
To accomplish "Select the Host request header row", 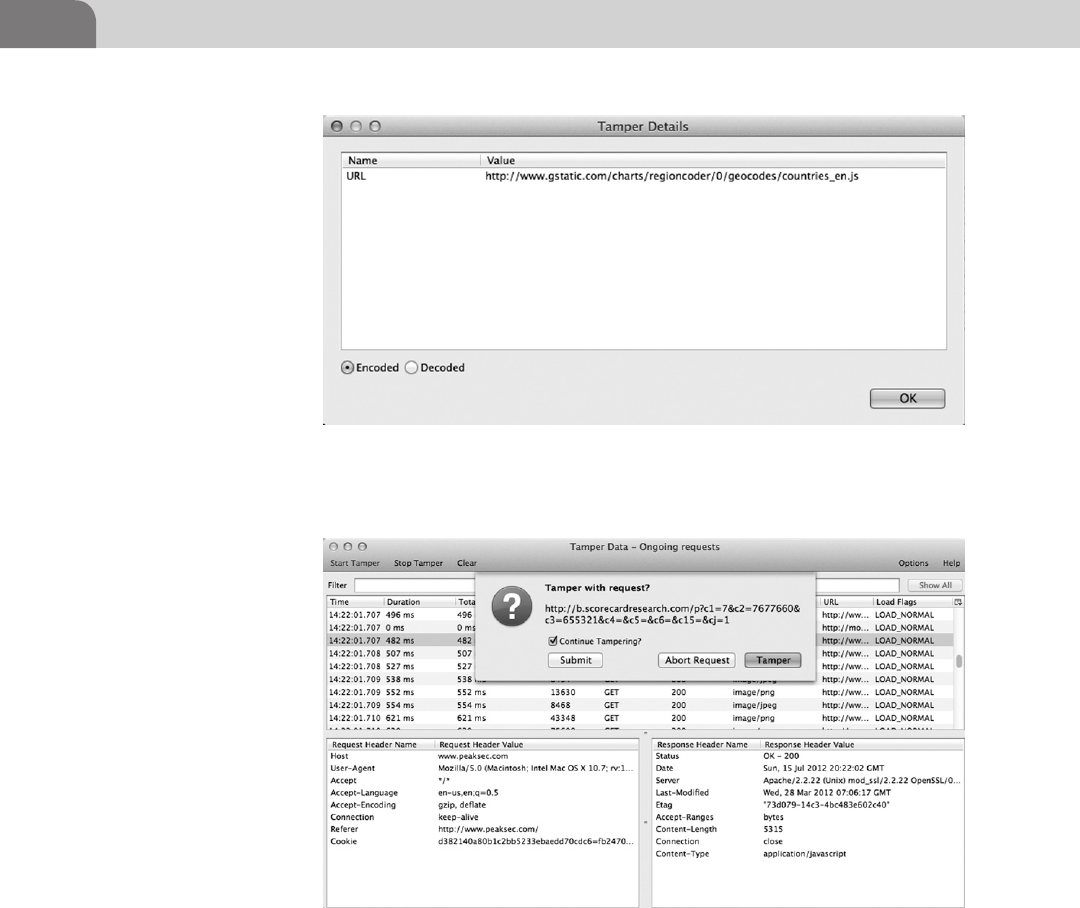I will coord(482,756).
